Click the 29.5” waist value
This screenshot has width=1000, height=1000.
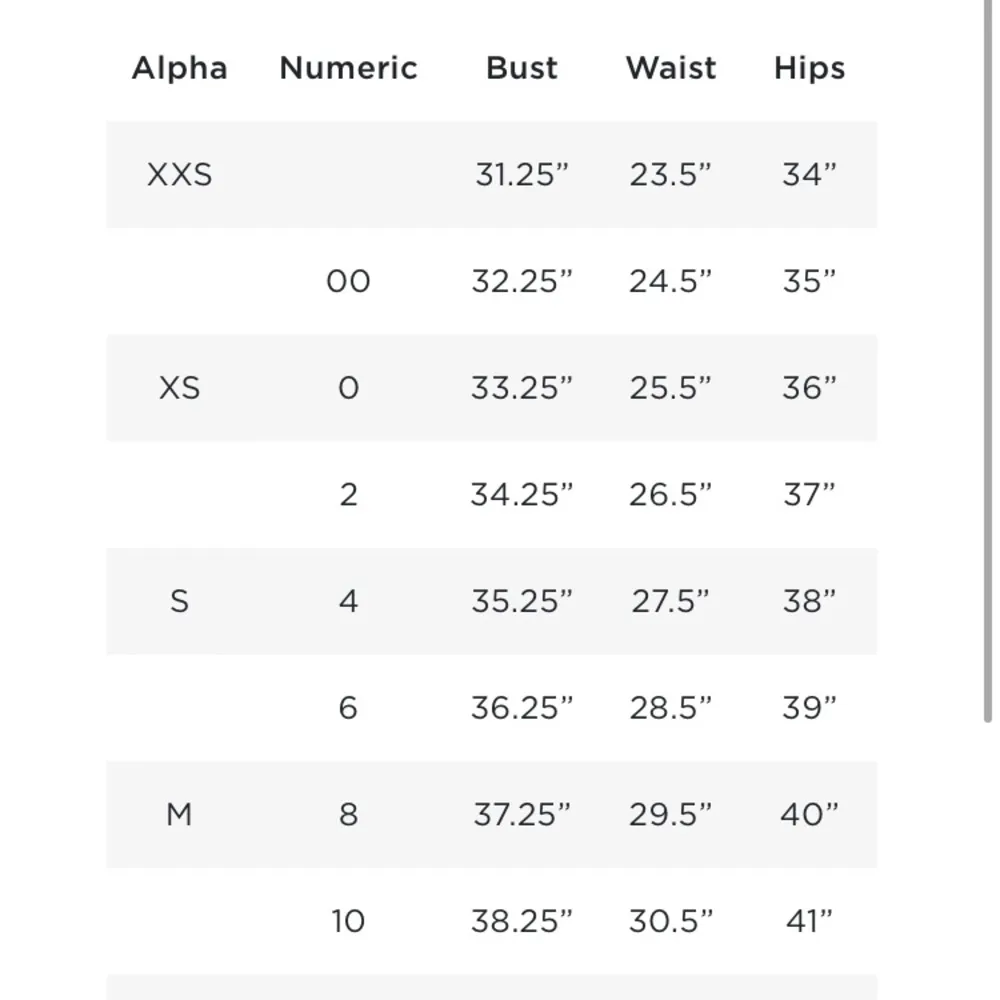tap(671, 815)
